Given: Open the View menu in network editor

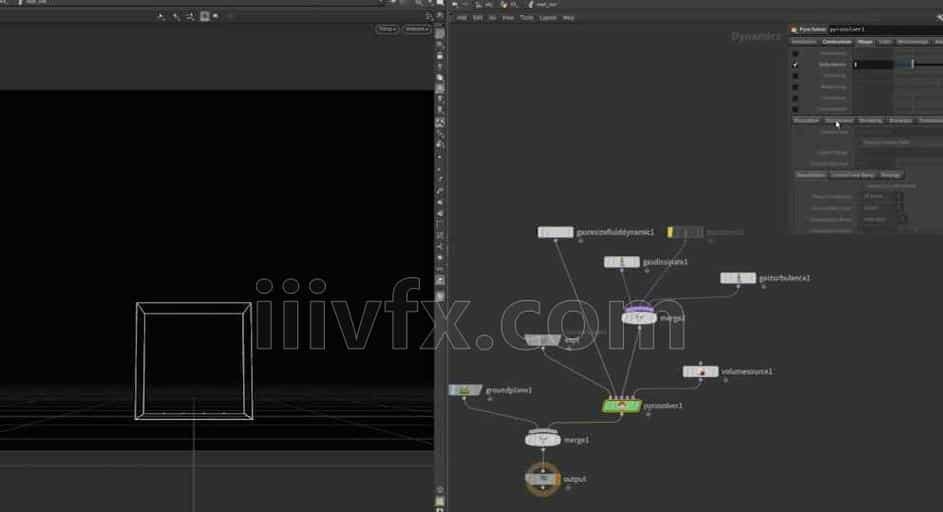Looking at the screenshot, I should 508,18.
